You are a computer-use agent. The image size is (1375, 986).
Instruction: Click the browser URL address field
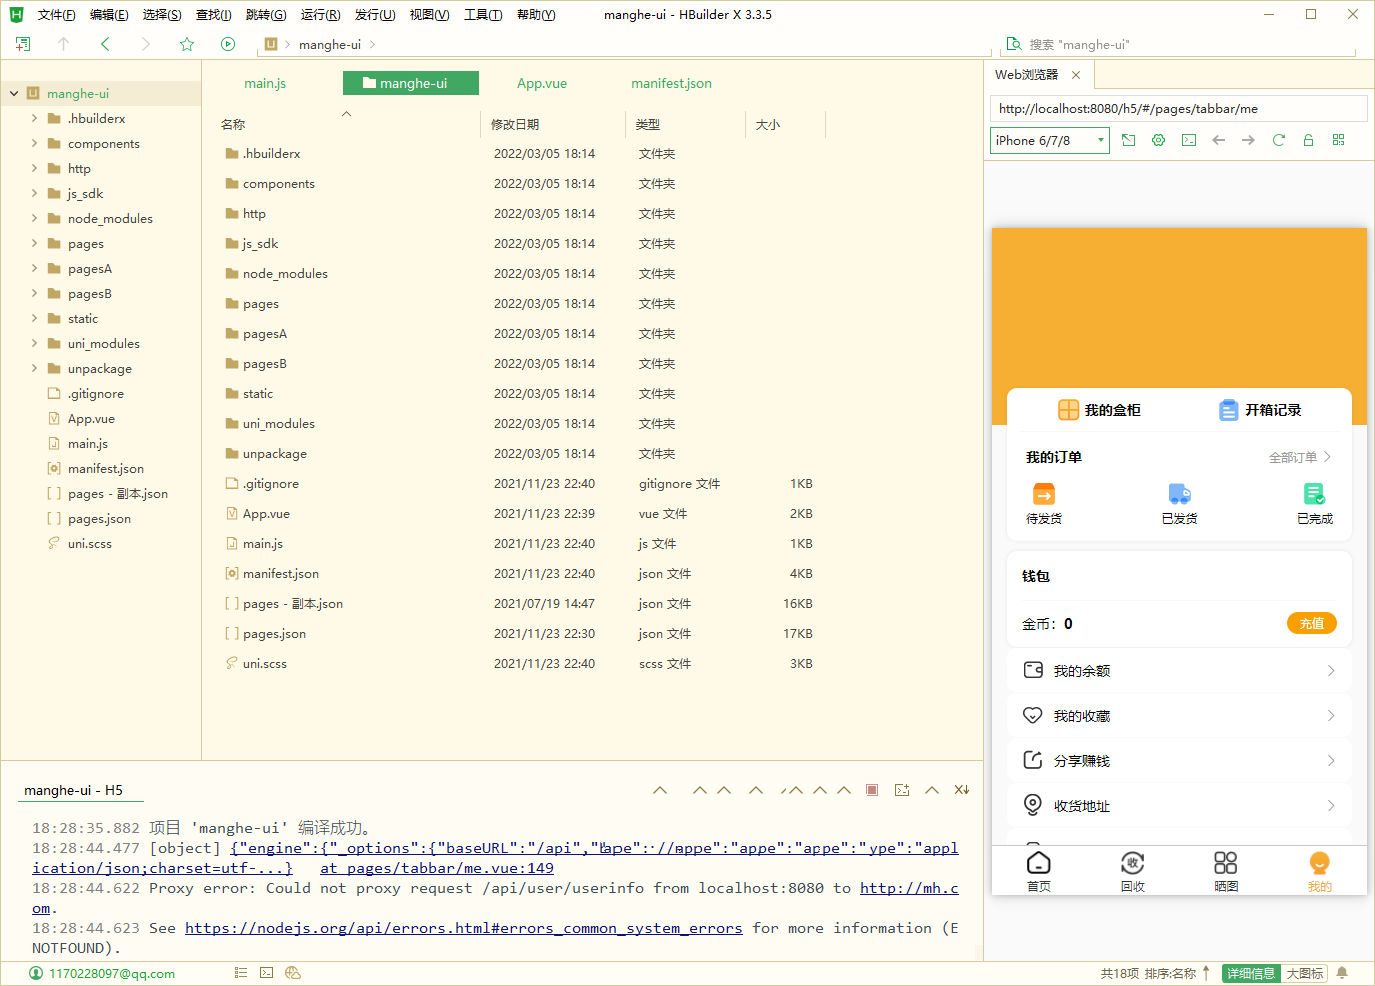tap(1178, 109)
